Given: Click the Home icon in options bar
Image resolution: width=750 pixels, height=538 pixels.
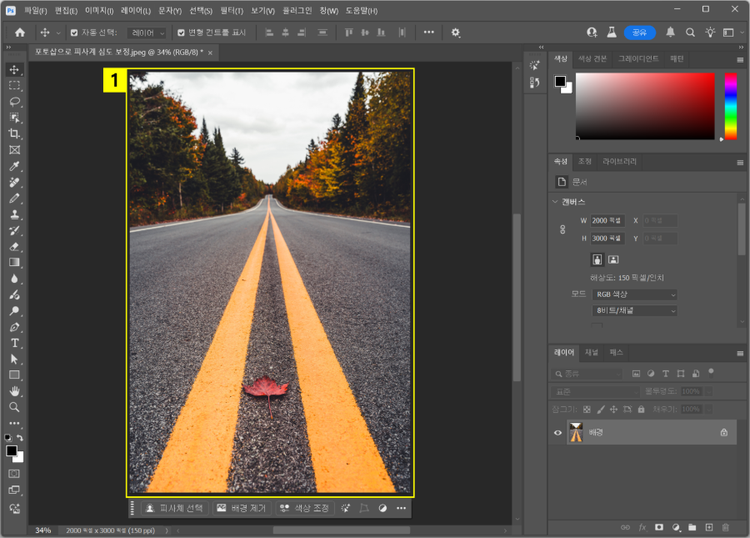Looking at the screenshot, I should click(x=19, y=32).
